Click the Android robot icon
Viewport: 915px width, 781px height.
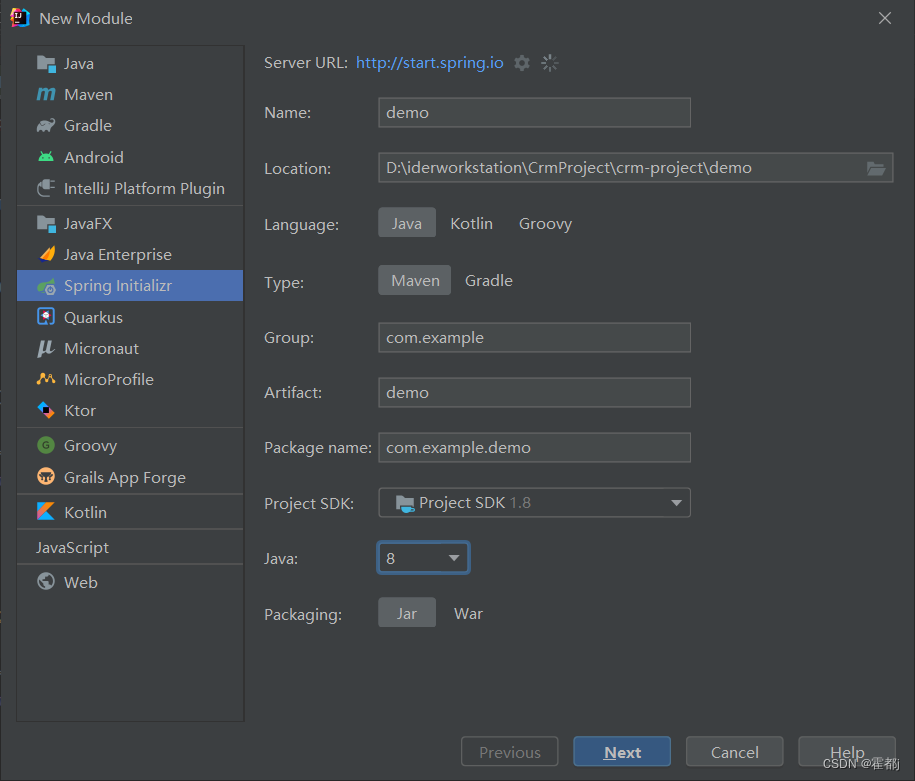coord(46,157)
